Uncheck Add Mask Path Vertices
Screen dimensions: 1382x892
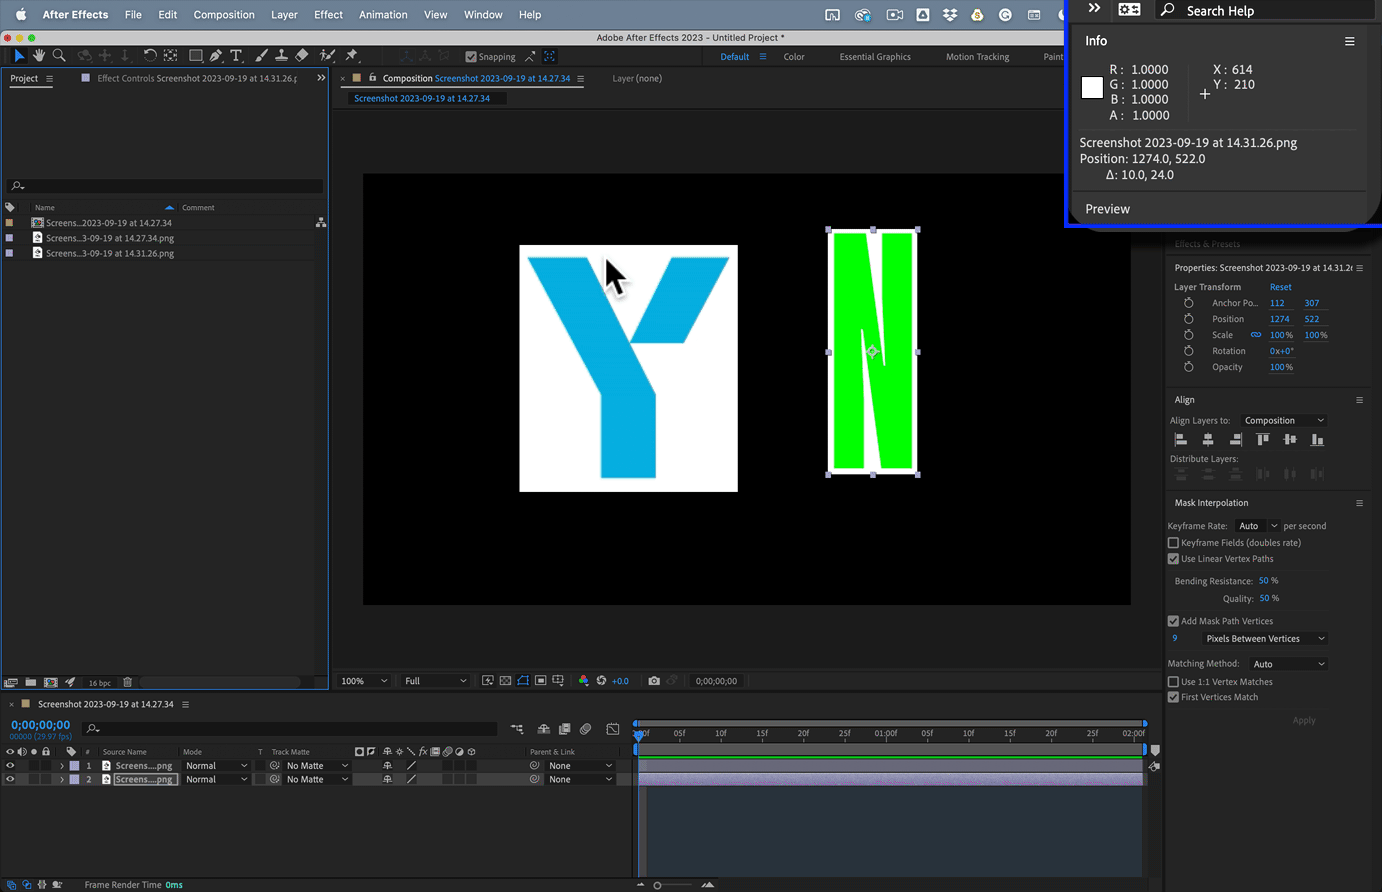point(1173,621)
